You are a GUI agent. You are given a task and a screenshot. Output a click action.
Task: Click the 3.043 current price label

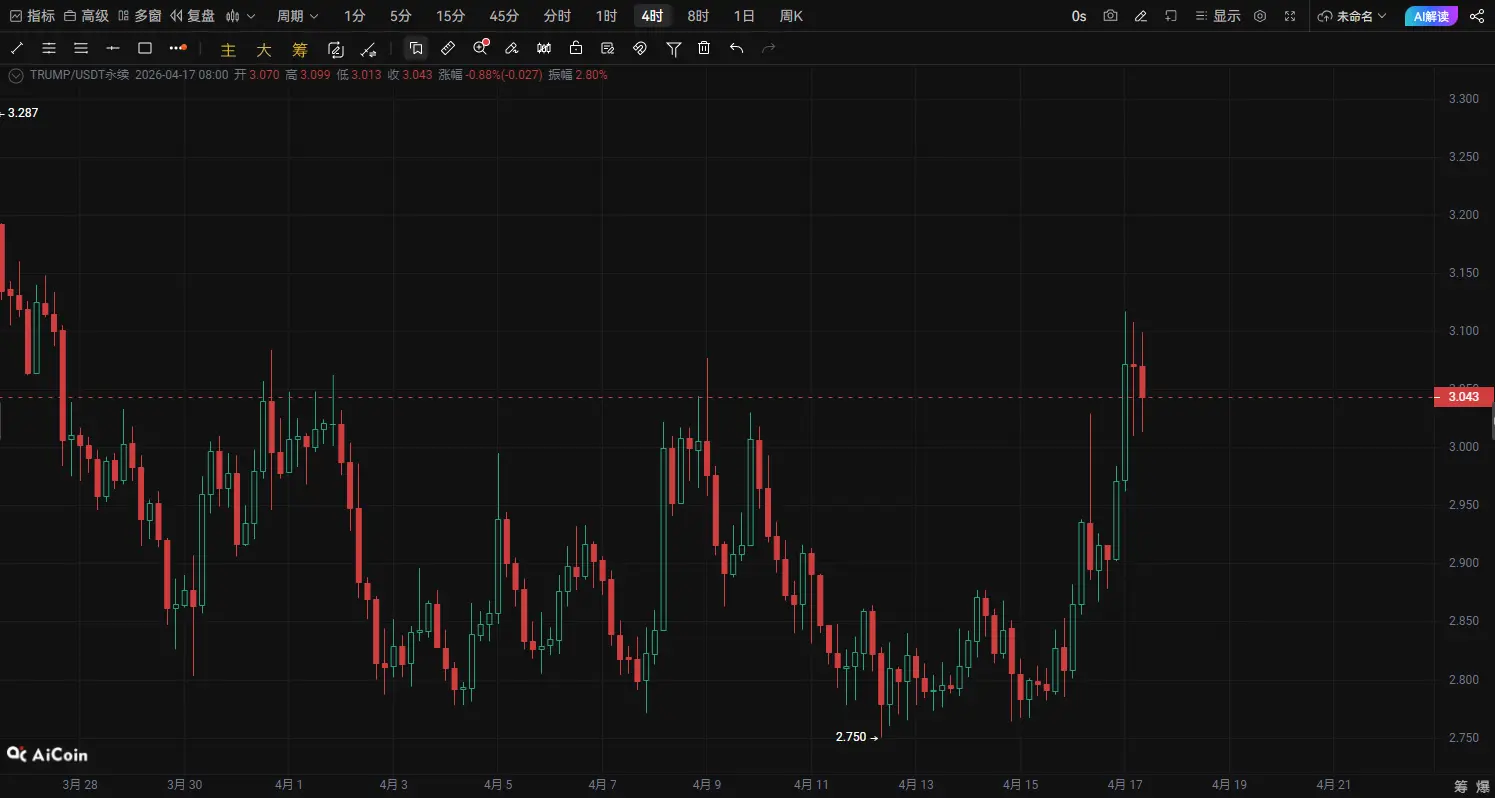pyautogui.click(x=1463, y=397)
